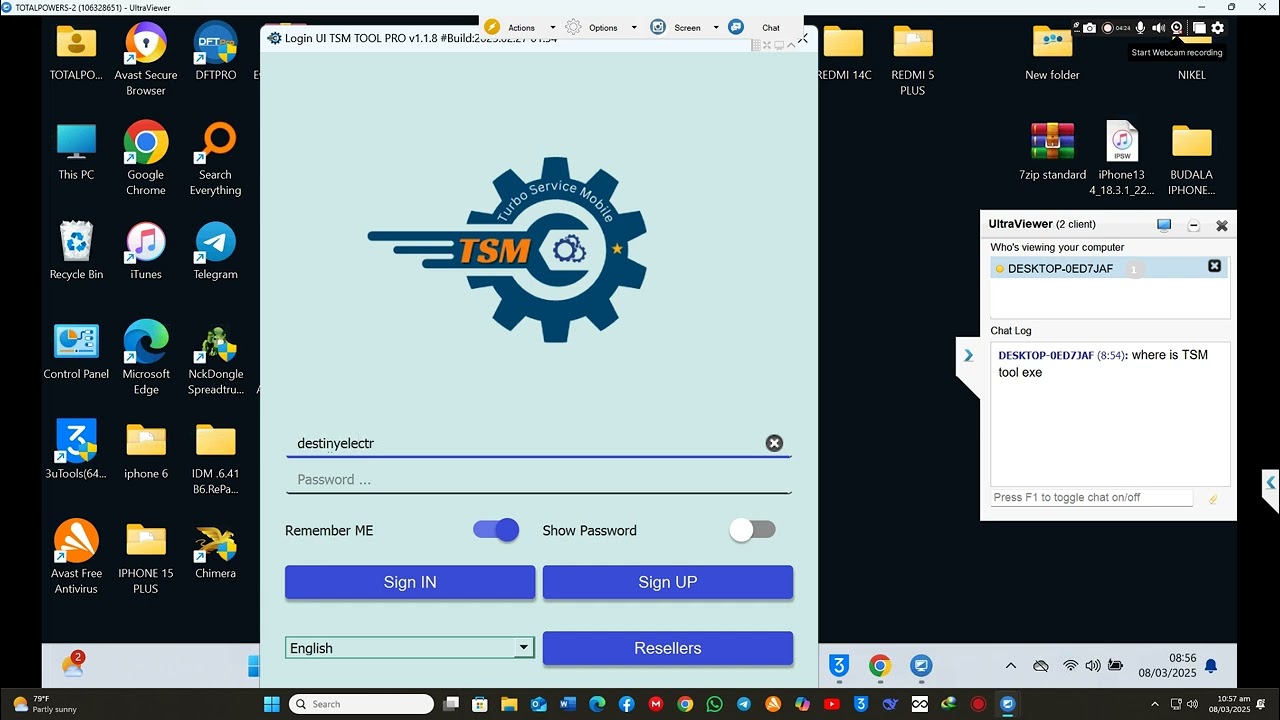Show hidden tray icons on remote taskbar

1010,666
